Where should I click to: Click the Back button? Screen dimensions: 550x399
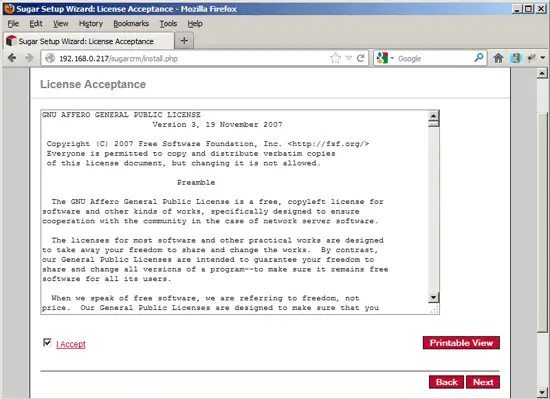pos(447,382)
